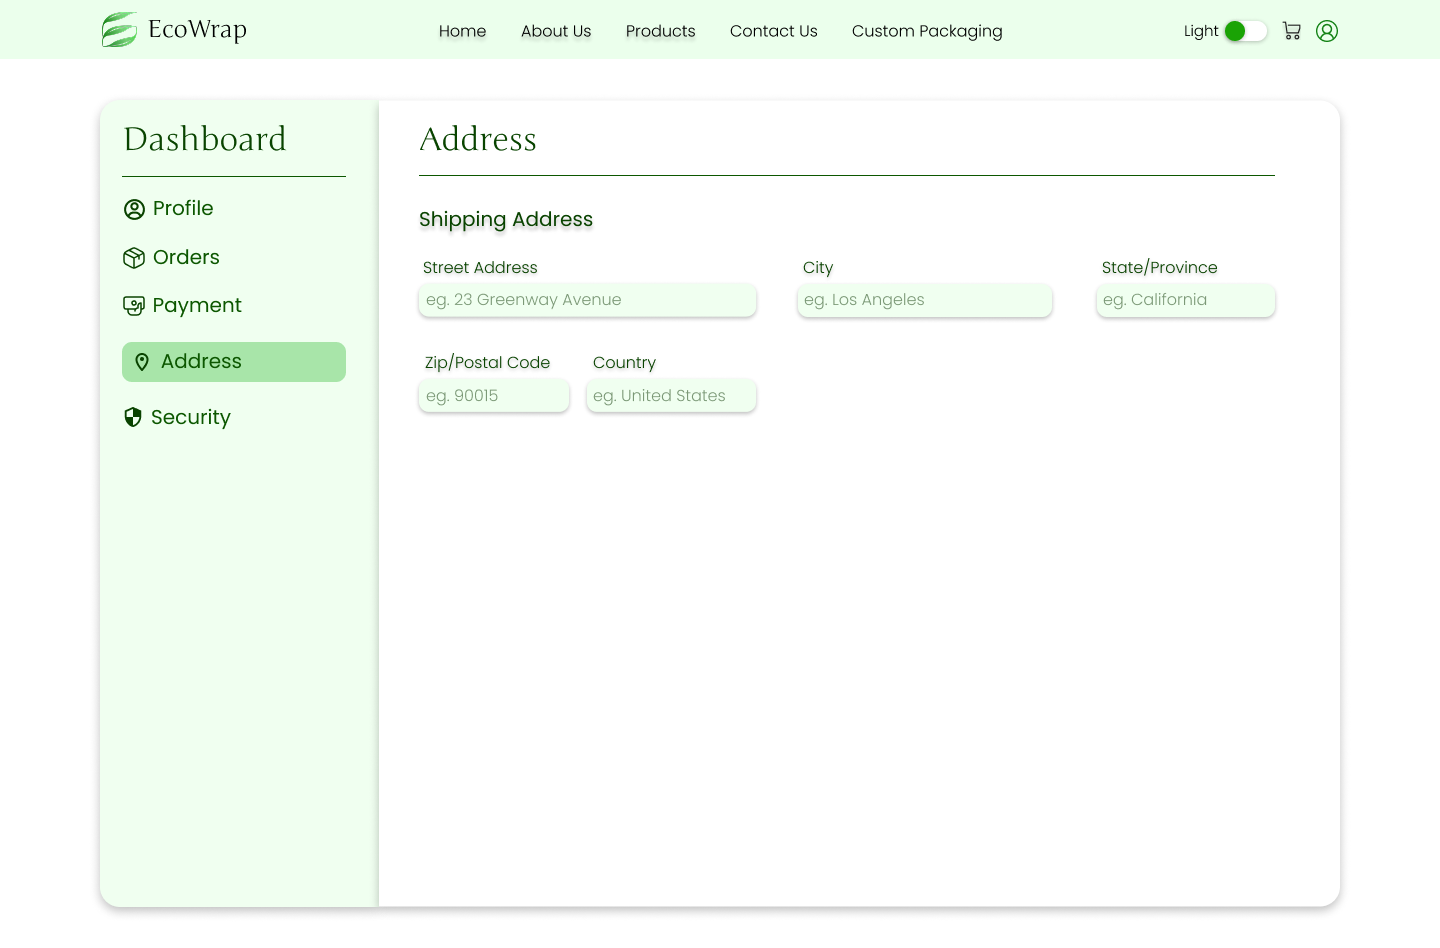The height and width of the screenshot is (948, 1440).
Task: Click the Profile person icon in sidebar
Action: 134,209
